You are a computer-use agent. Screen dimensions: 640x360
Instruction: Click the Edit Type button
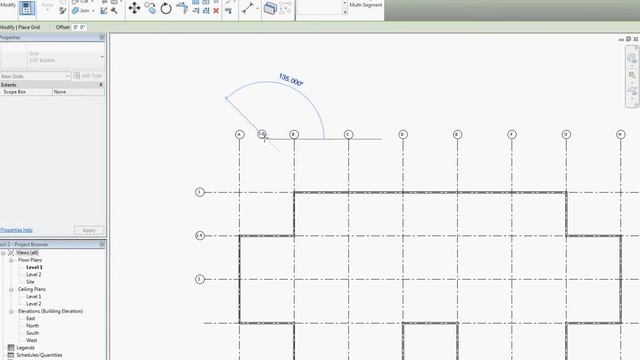(x=87, y=76)
